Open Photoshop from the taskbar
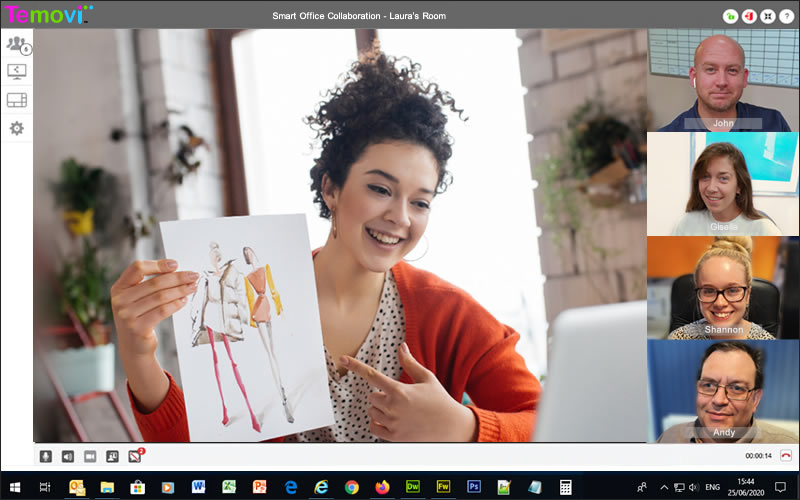The height and width of the screenshot is (500, 800). 474,487
